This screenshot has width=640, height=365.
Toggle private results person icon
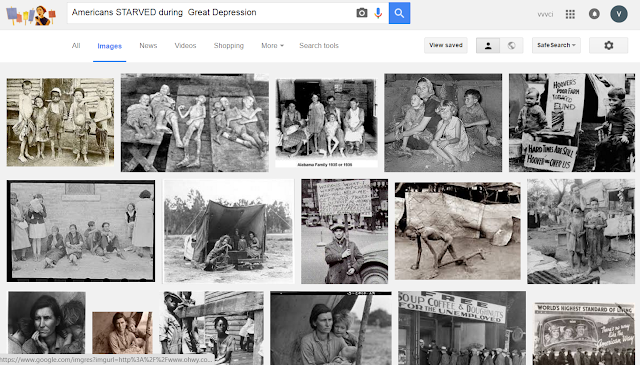click(488, 45)
